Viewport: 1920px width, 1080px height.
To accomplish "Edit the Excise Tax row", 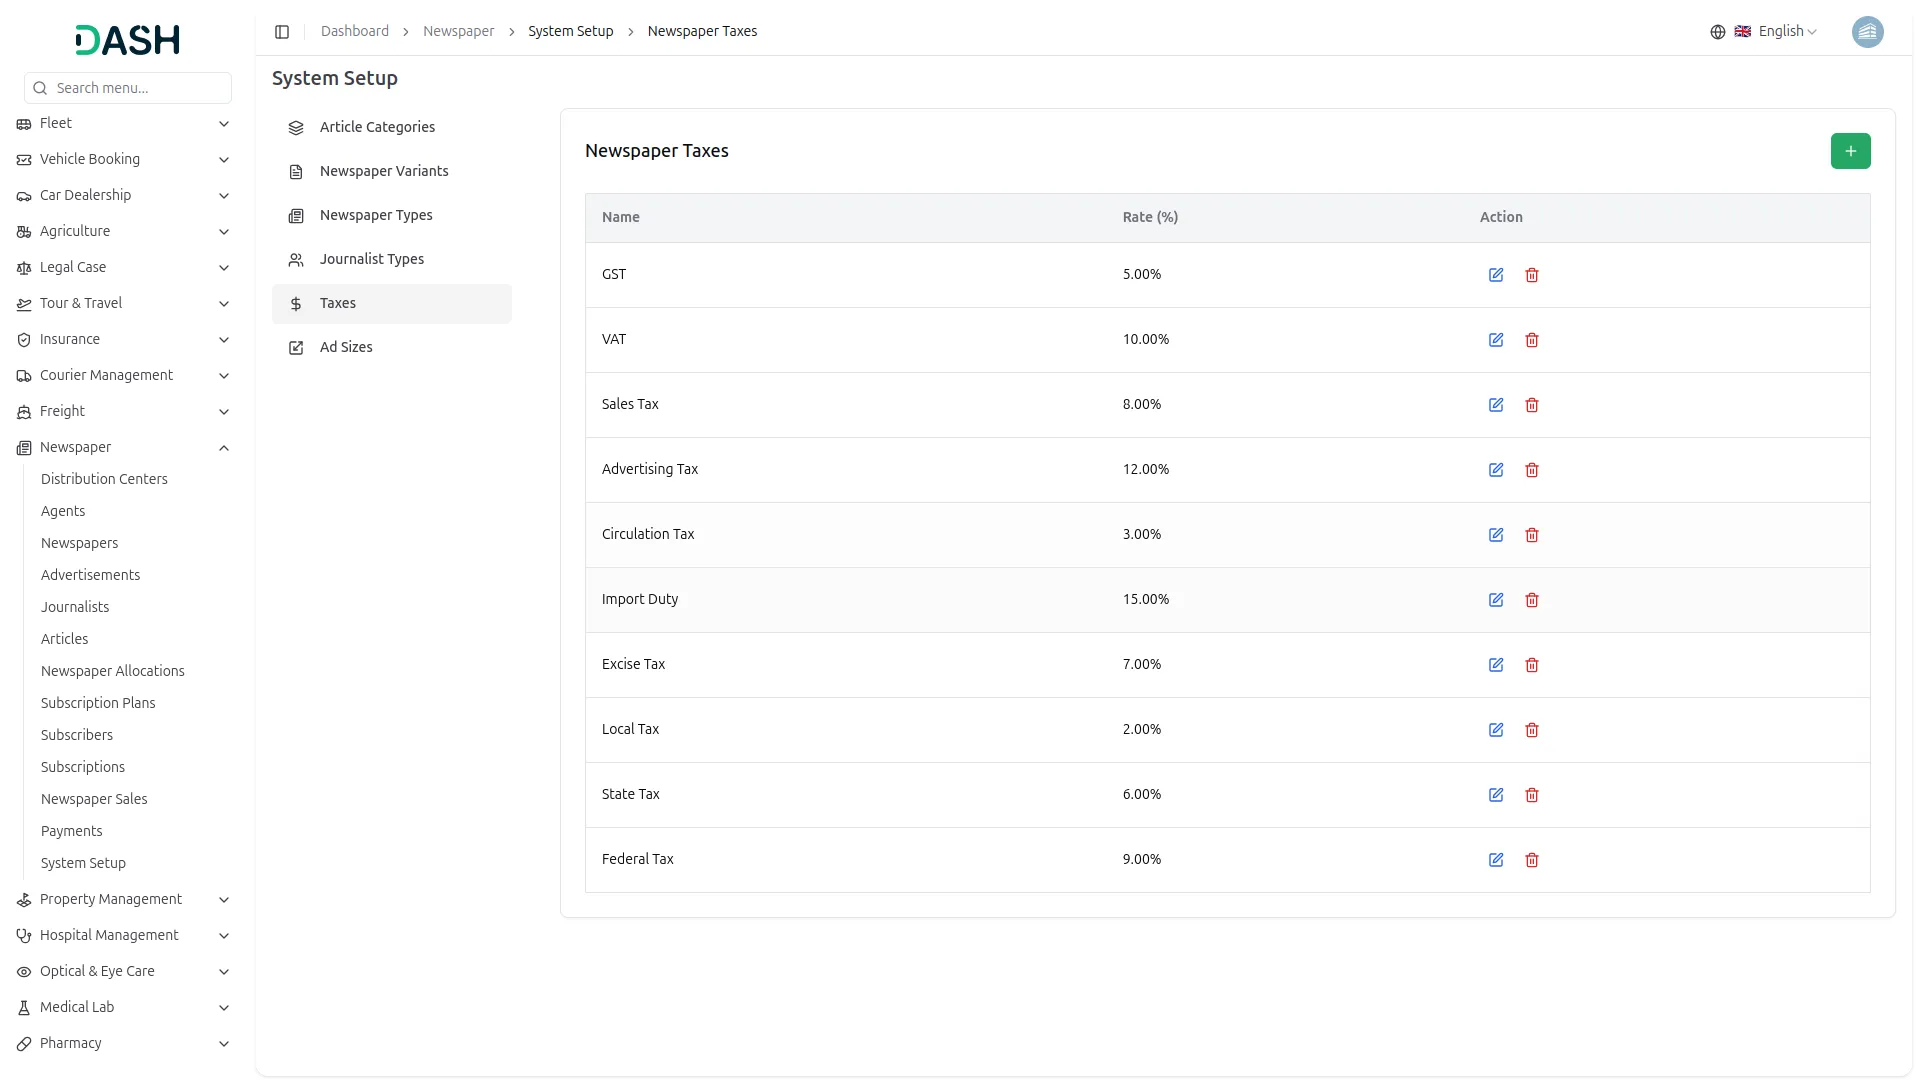I will click(x=1496, y=665).
